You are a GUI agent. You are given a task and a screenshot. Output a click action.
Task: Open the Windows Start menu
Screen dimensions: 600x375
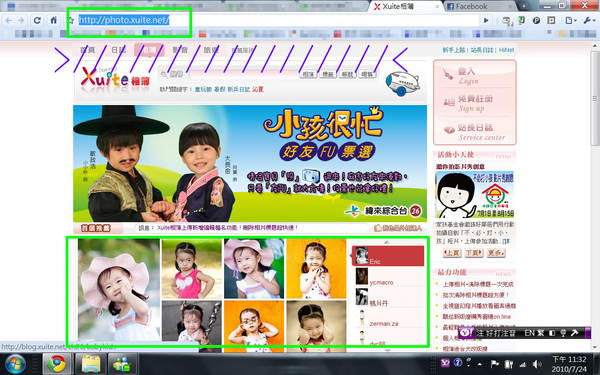tap(15, 364)
